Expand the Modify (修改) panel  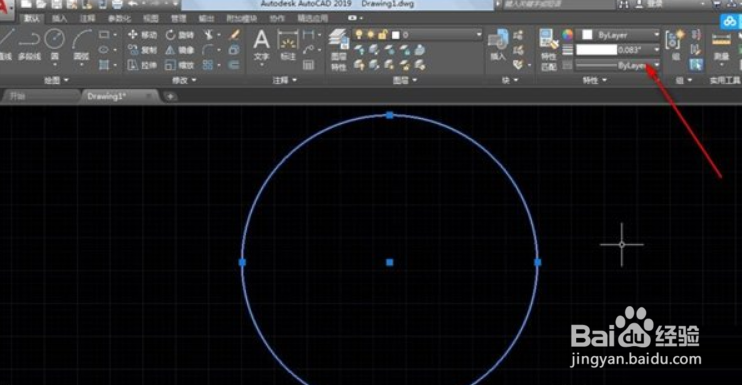(185, 80)
